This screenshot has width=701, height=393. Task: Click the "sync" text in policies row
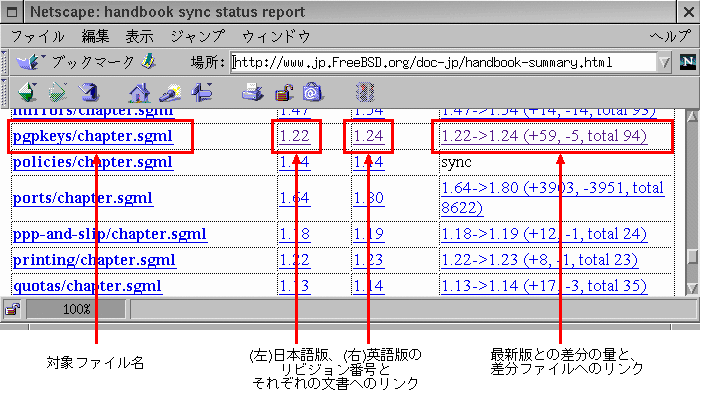[456, 162]
